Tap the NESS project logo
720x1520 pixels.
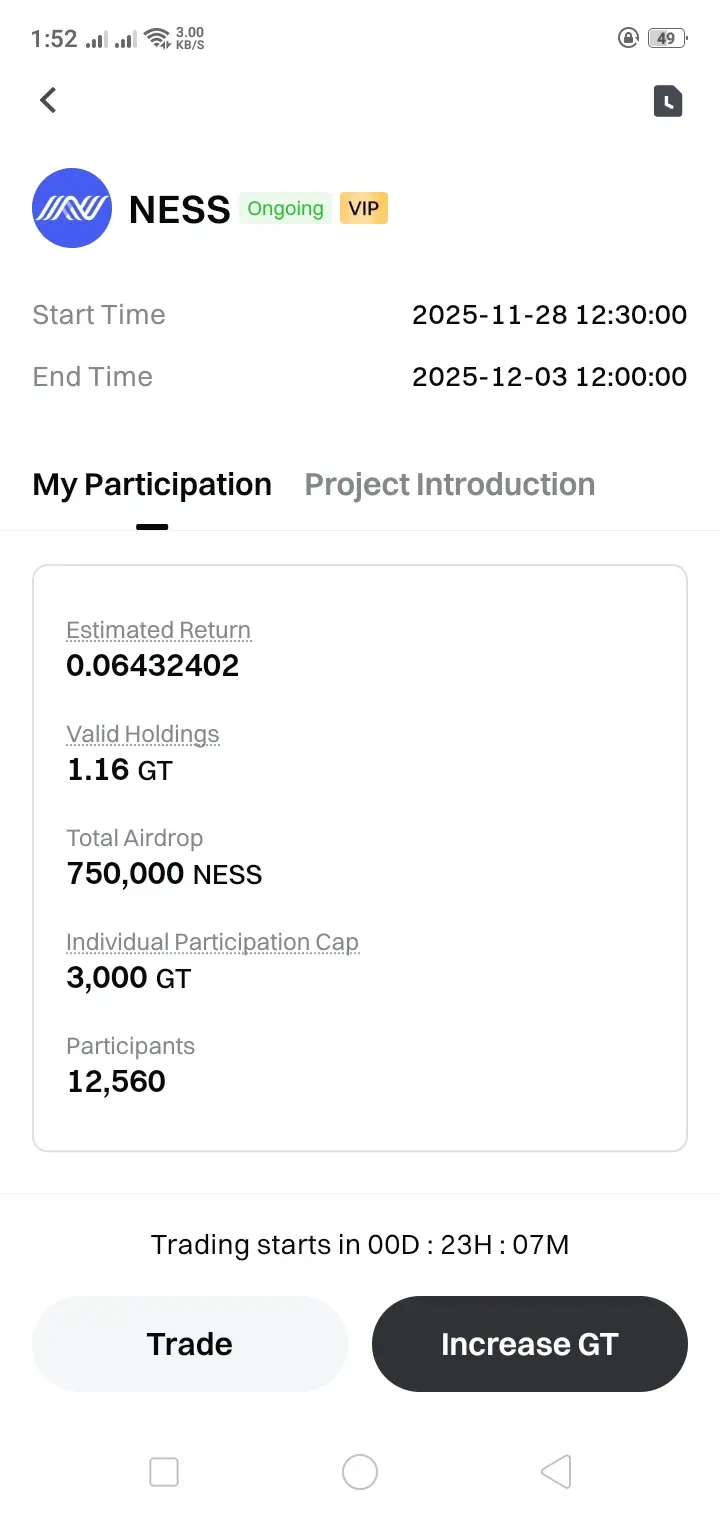coord(71,208)
